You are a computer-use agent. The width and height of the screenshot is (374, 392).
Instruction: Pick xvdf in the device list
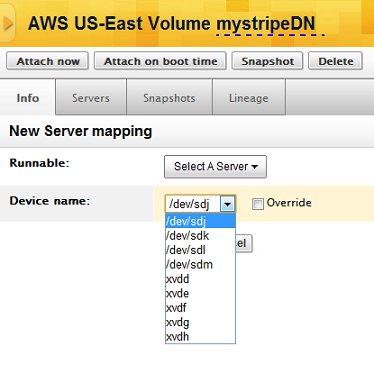(x=200, y=308)
